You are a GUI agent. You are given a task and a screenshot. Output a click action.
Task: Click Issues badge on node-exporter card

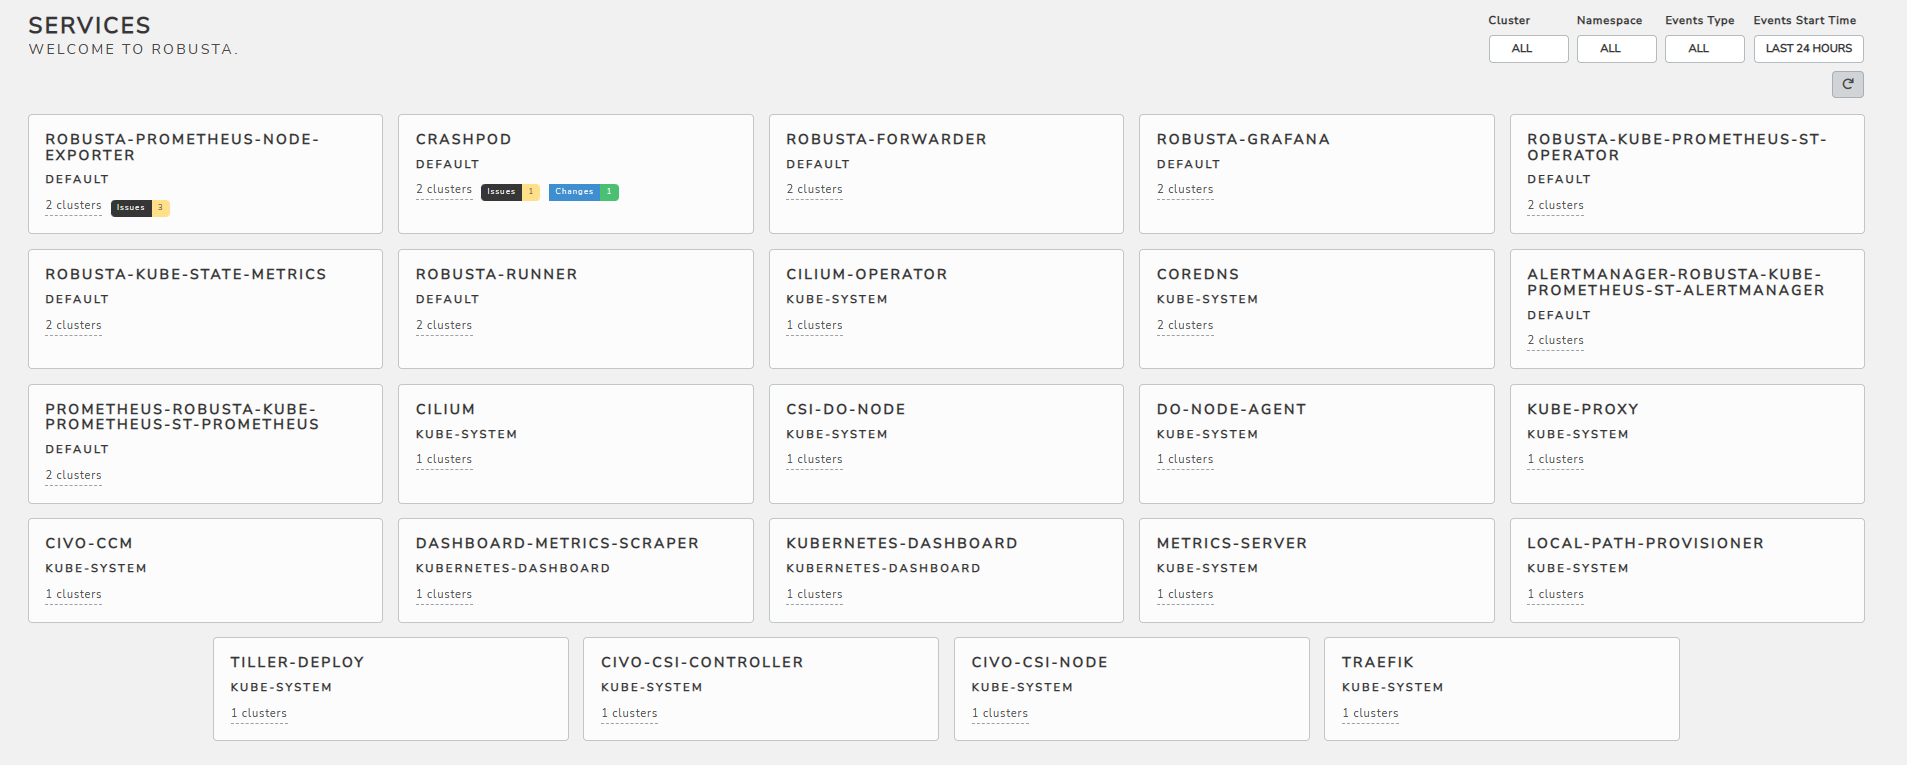[x=139, y=208]
